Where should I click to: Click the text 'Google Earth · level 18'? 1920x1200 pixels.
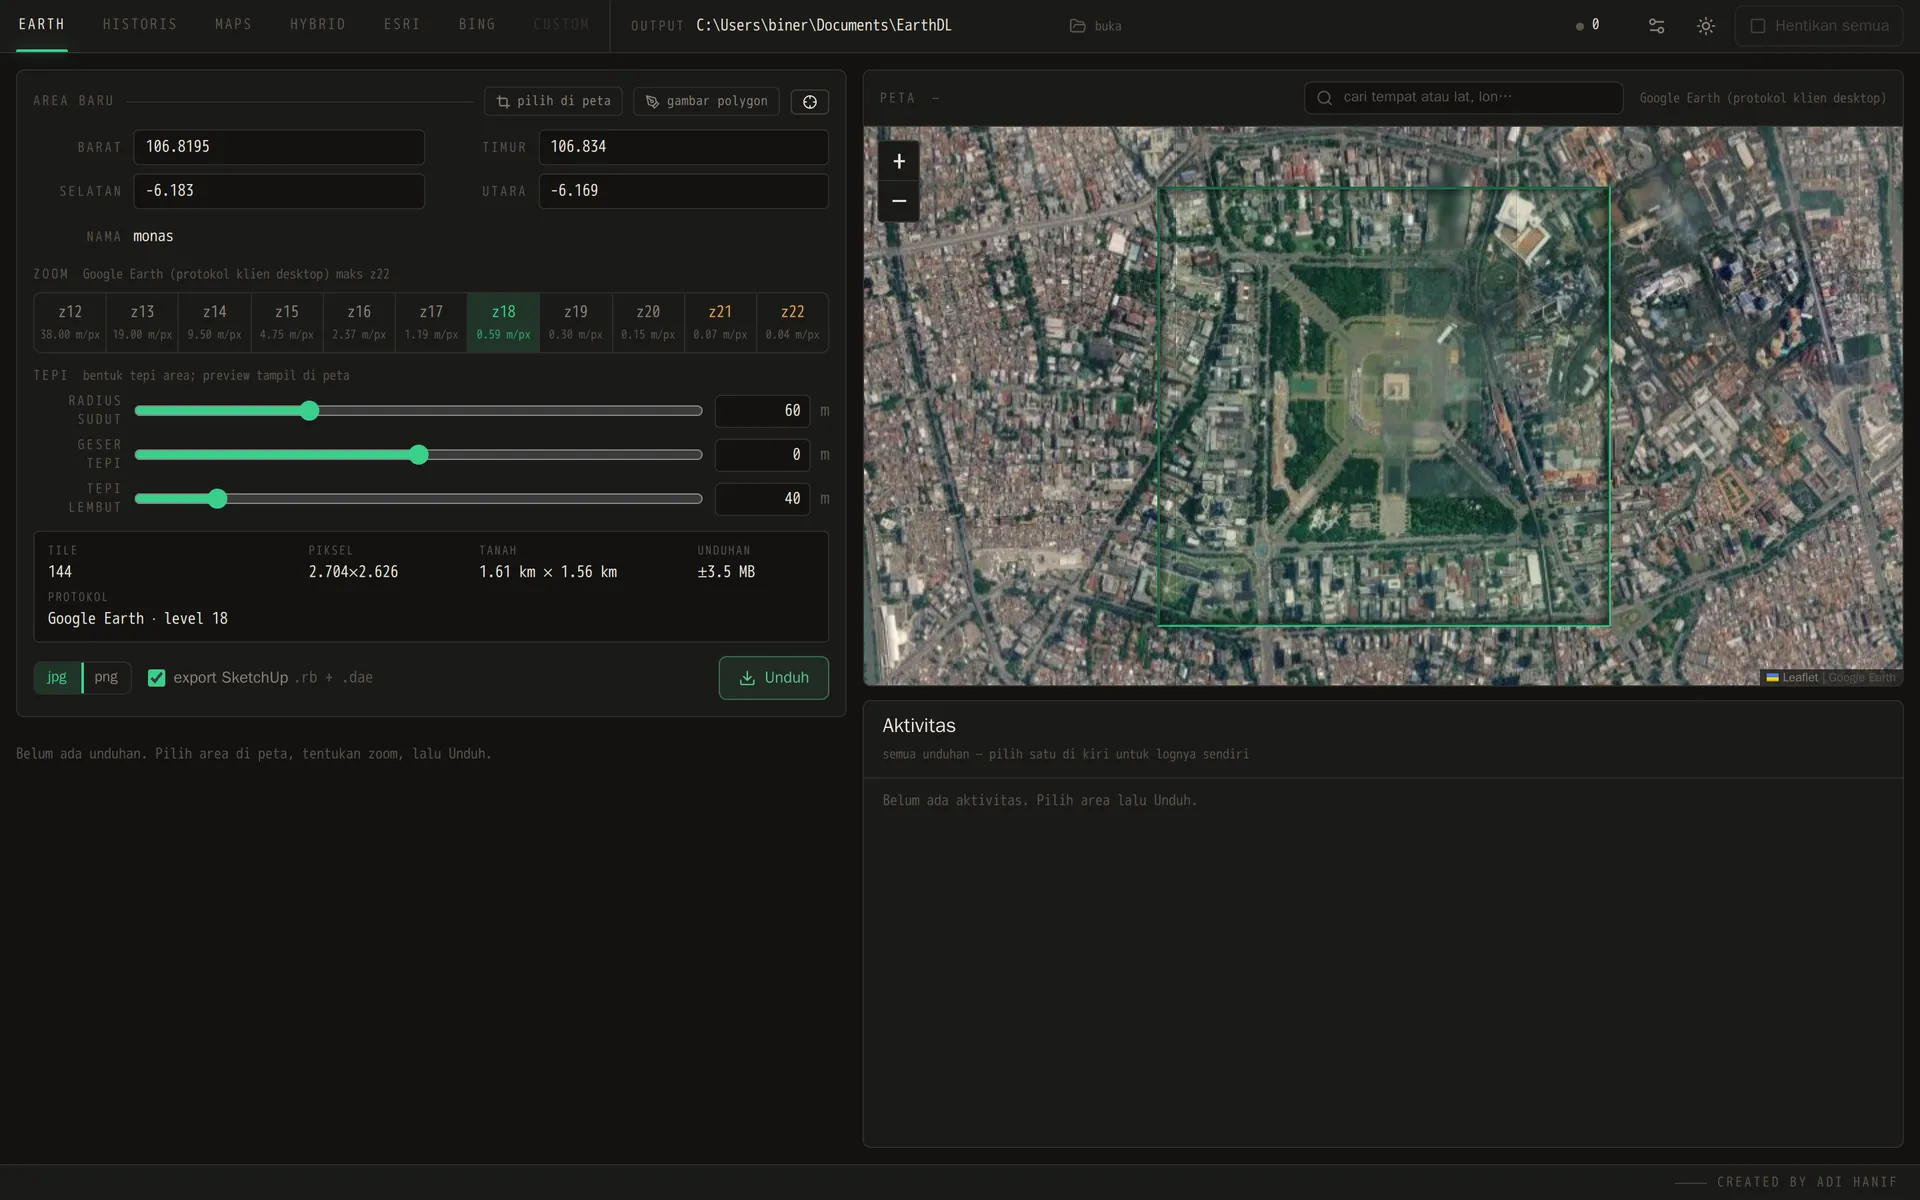(138, 619)
